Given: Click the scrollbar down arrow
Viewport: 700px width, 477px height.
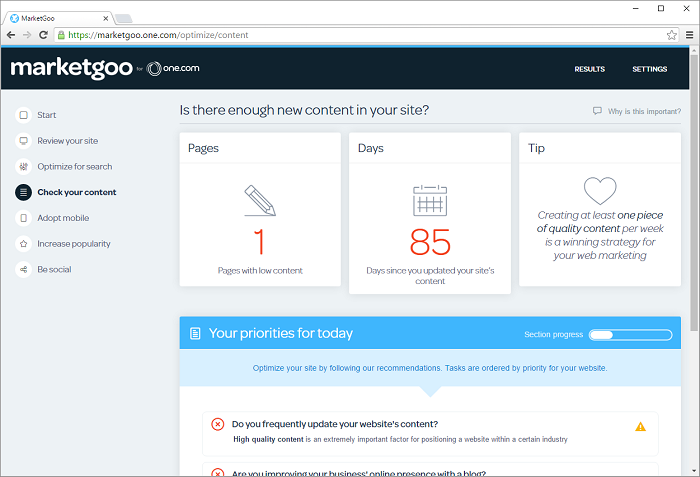Looking at the screenshot, I should (693, 471).
